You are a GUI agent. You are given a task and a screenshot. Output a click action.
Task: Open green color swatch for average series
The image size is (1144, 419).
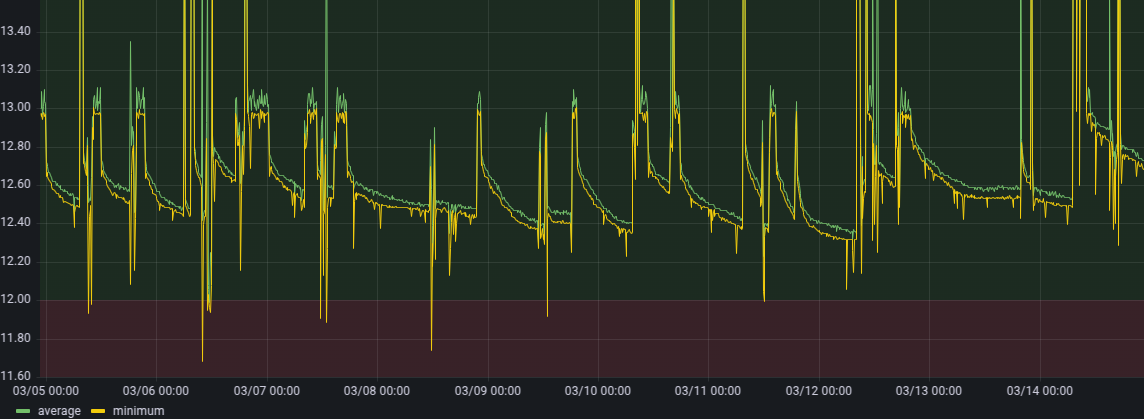(x=24, y=411)
